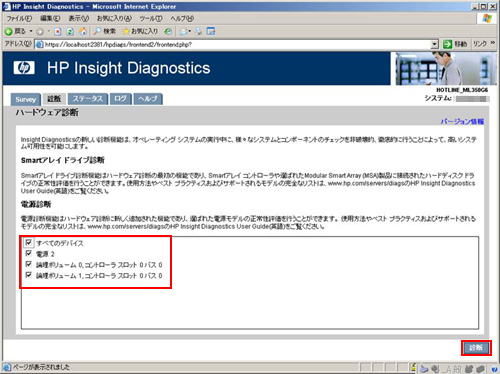Click the help icon in the status tray
The height and width of the screenshot is (374, 500).
click(494, 369)
